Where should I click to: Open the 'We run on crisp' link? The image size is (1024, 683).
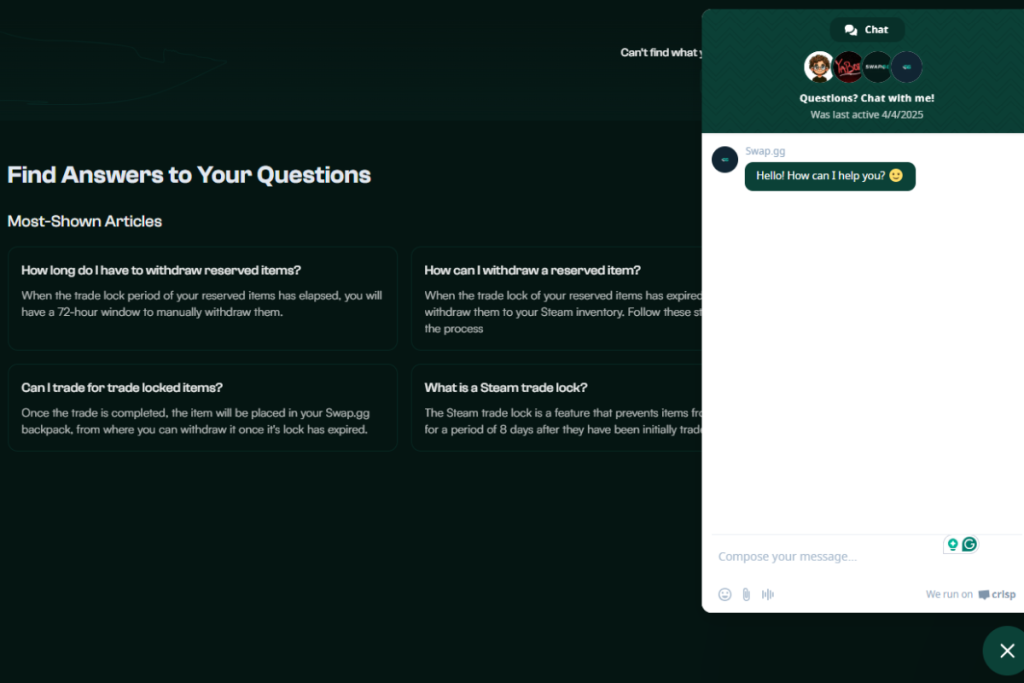coord(970,594)
